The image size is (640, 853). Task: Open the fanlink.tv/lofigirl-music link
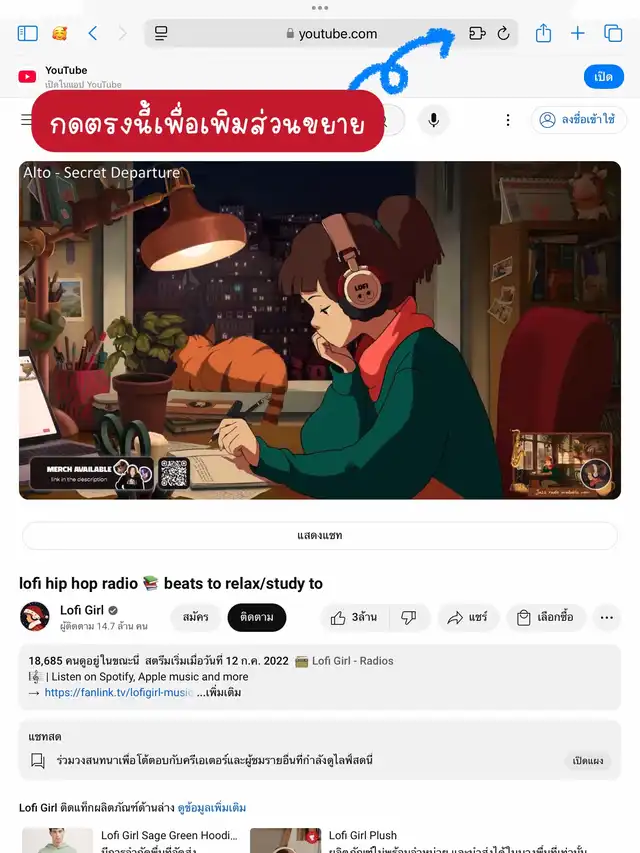tap(119, 693)
